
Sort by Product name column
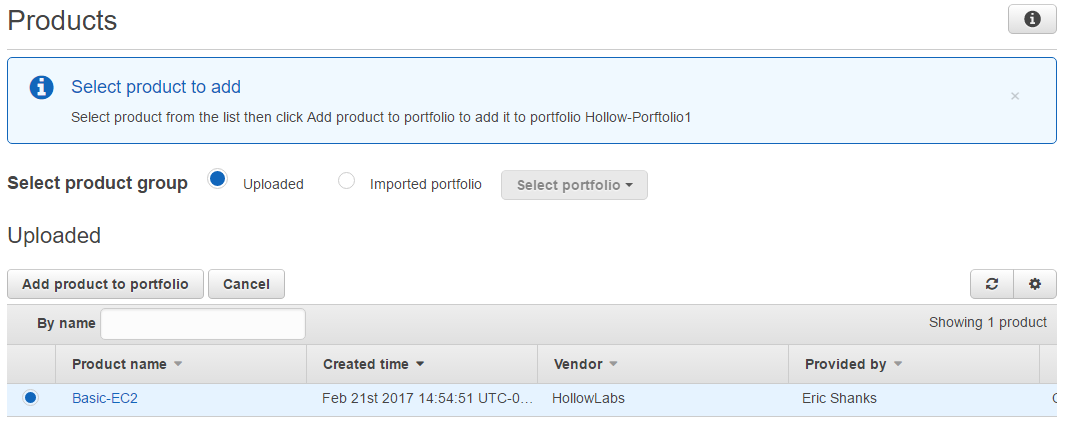coord(127,364)
